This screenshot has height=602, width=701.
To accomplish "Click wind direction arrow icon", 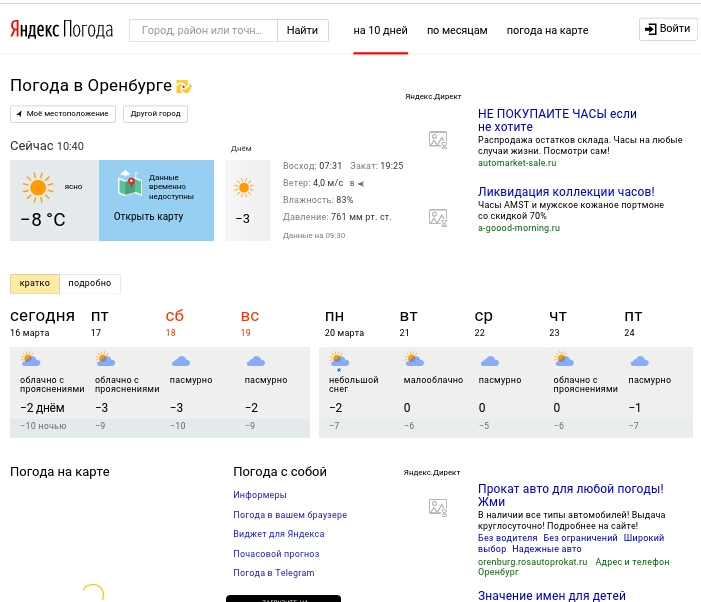I will [361, 183].
